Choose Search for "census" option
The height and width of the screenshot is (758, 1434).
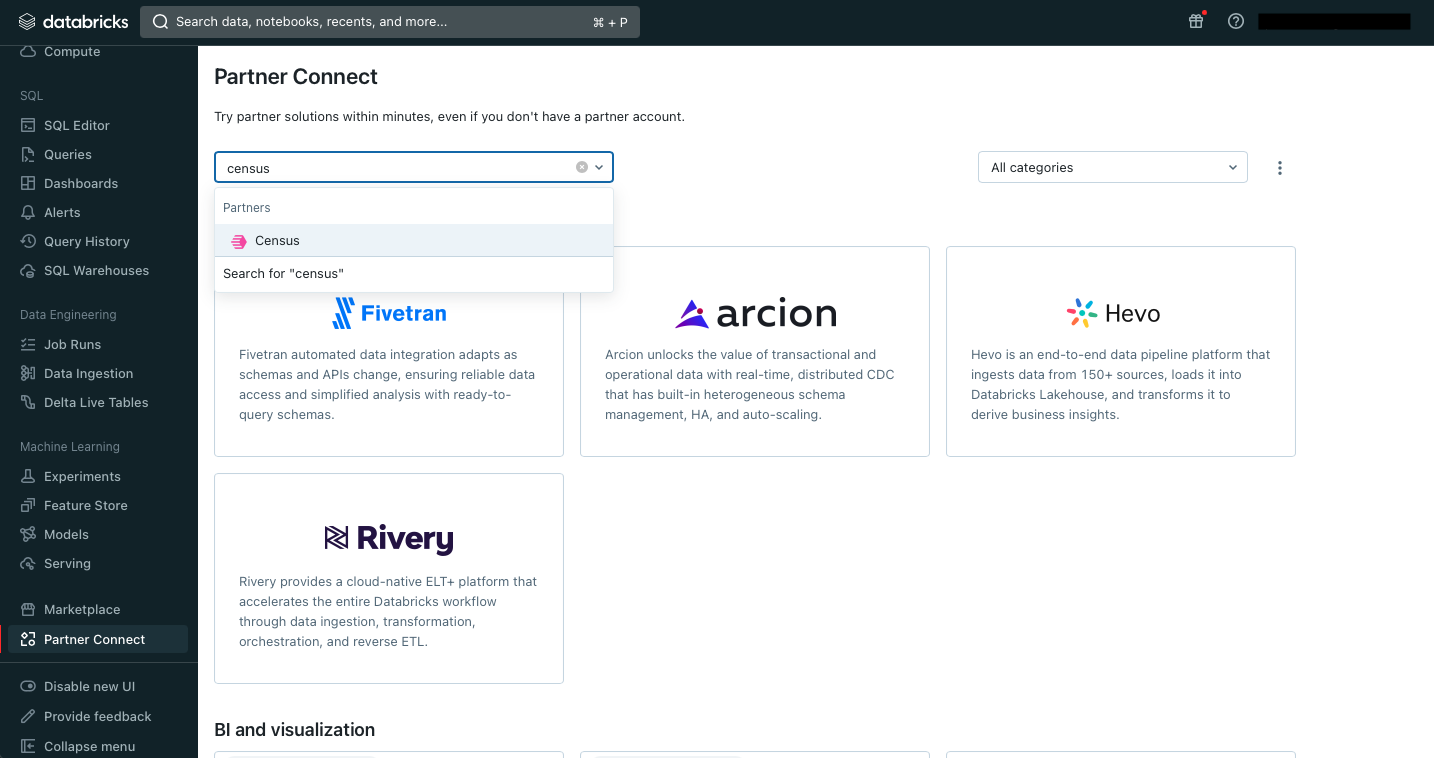tap(414, 273)
